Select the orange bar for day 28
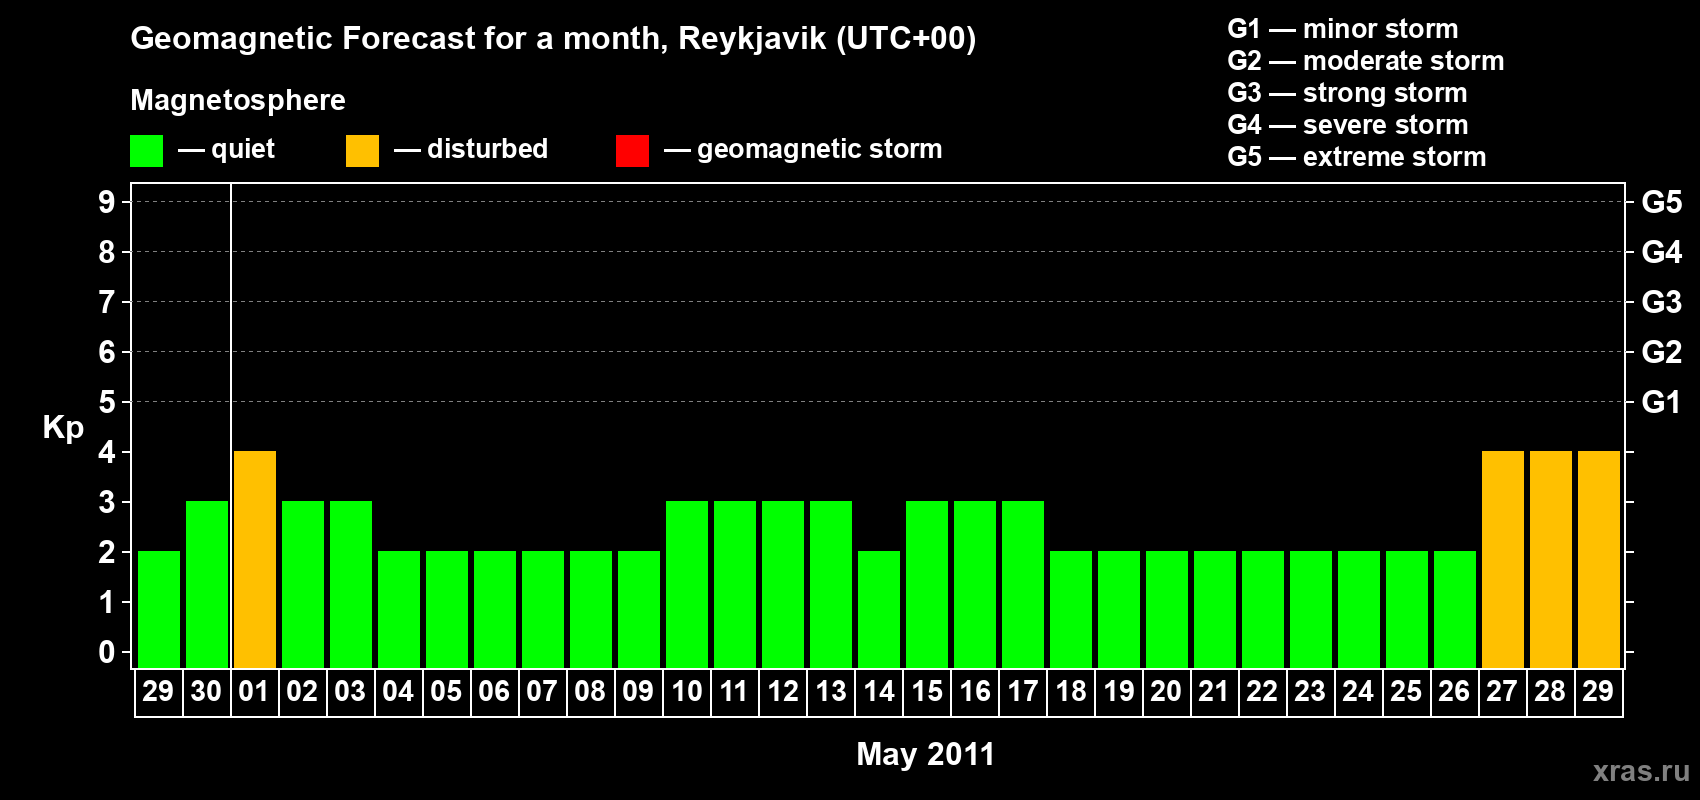Viewport: 1700px width, 800px height. (1551, 560)
